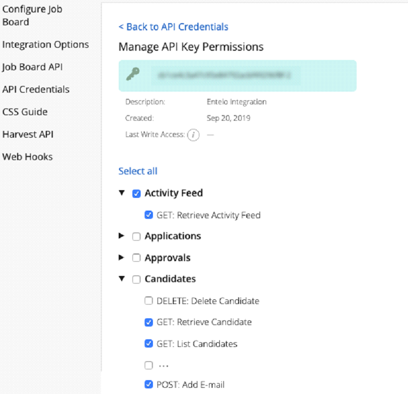408x394 pixels.
Task: Uncheck GET: Retrieve Activity Feed checkbox
Action: click(x=149, y=215)
